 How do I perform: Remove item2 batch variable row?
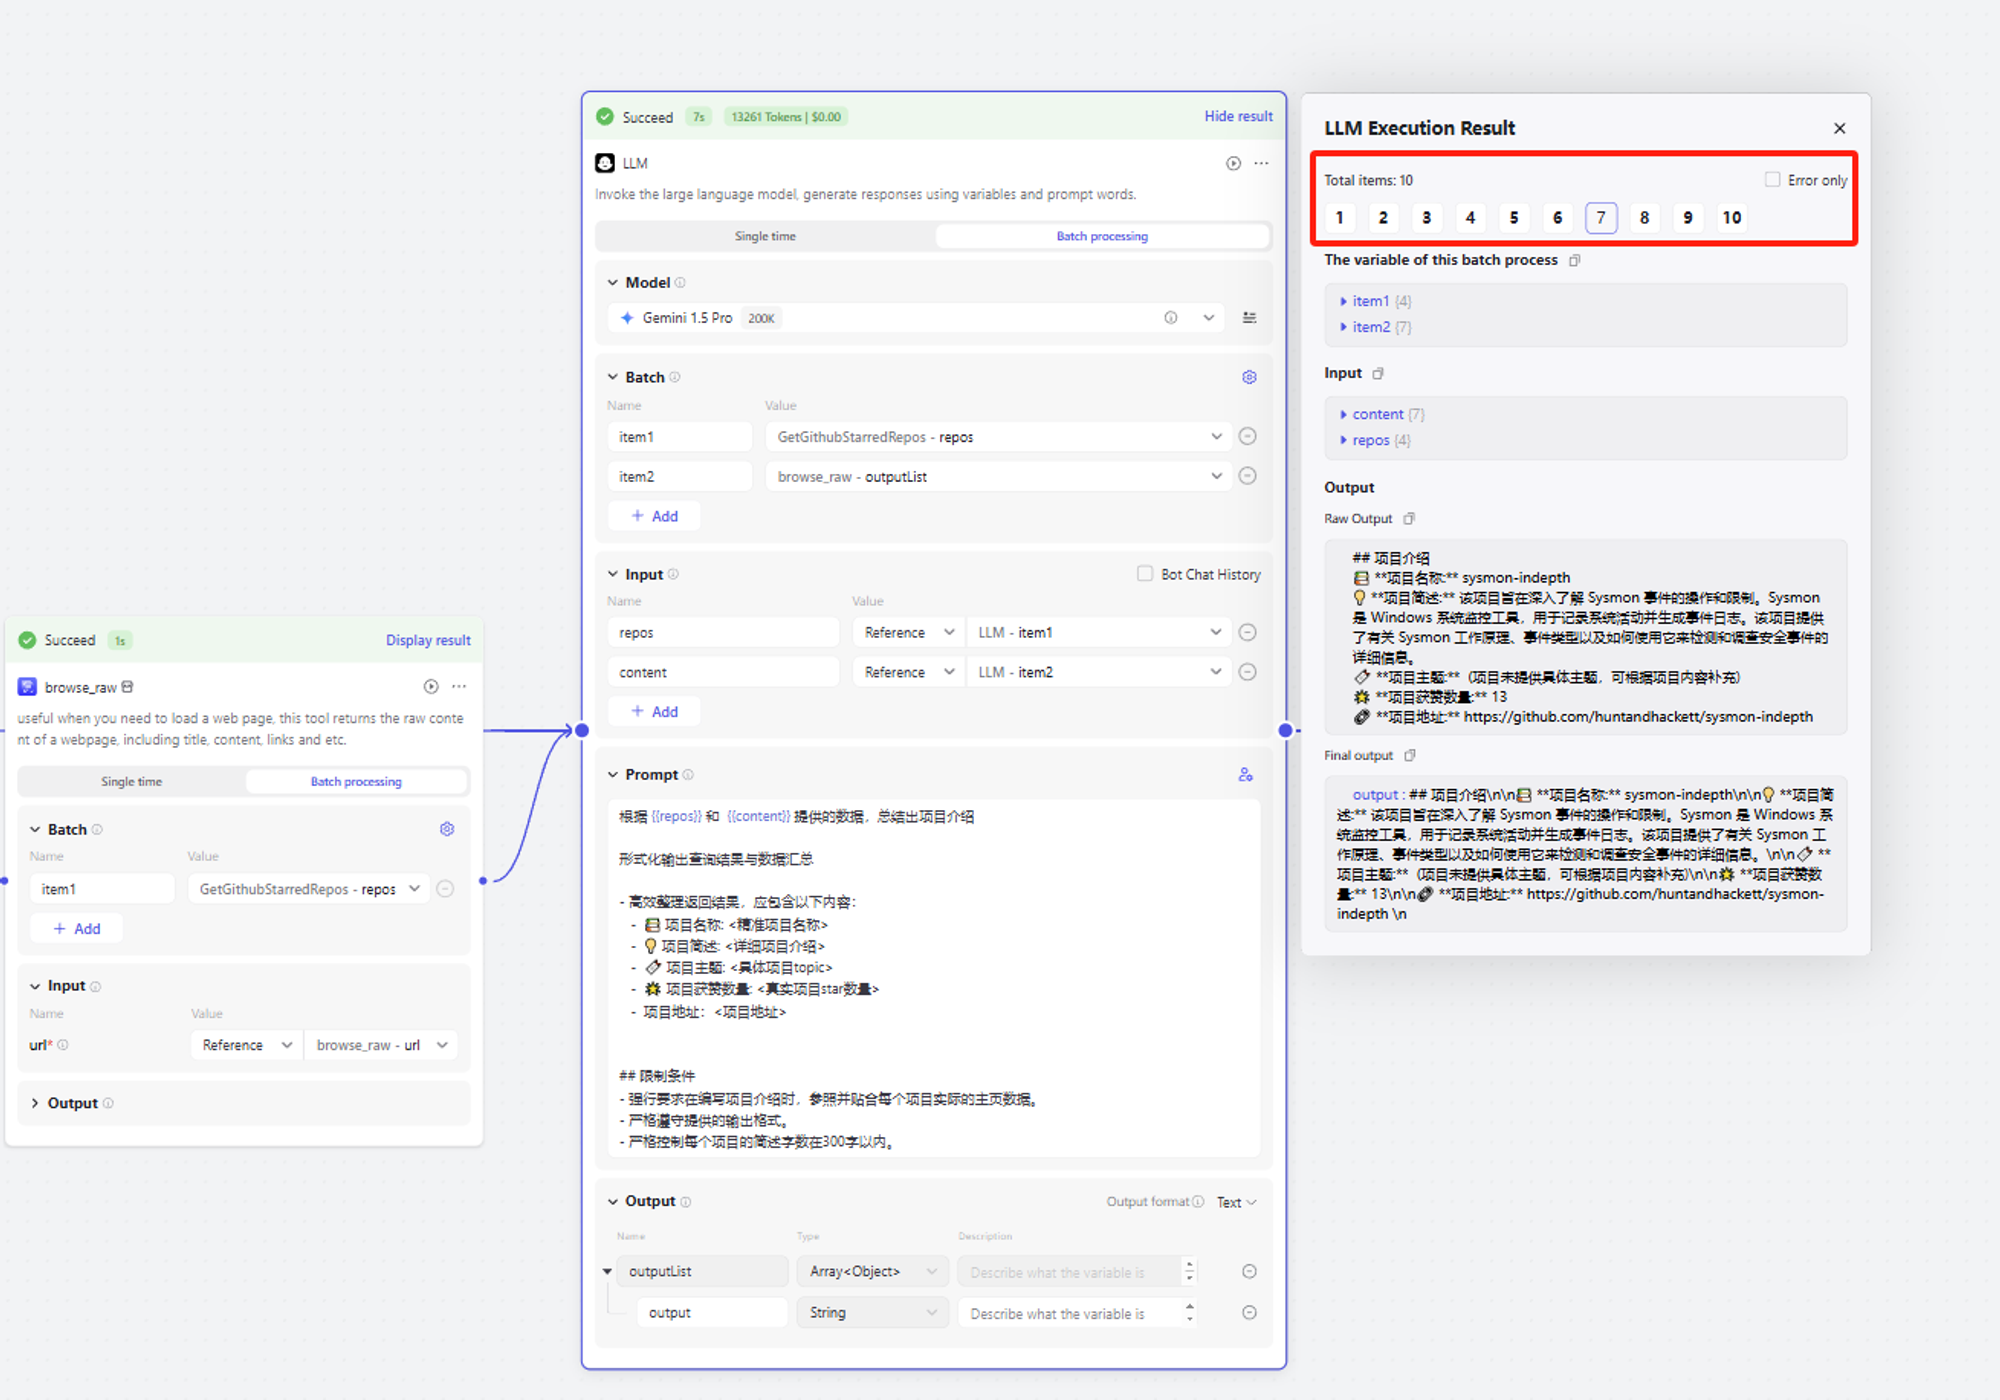pyautogui.click(x=1247, y=476)
